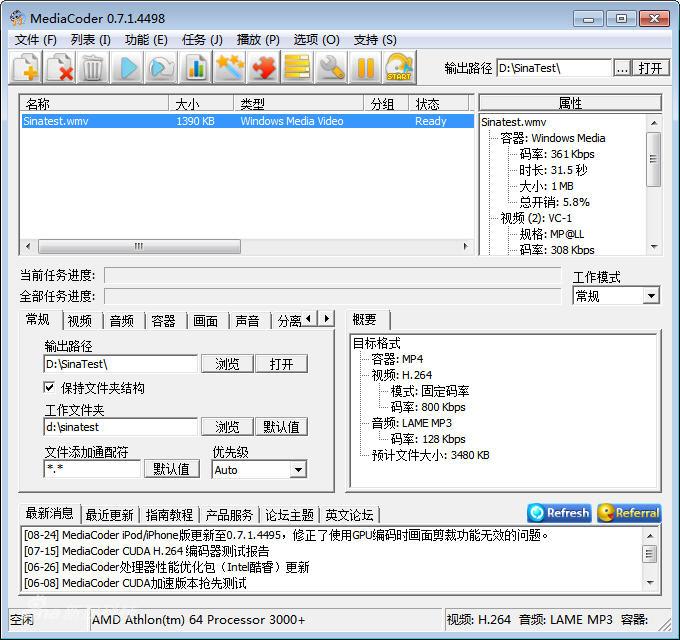Click the Remove File icon with red X
680x640 pixels.
(60, 67)
